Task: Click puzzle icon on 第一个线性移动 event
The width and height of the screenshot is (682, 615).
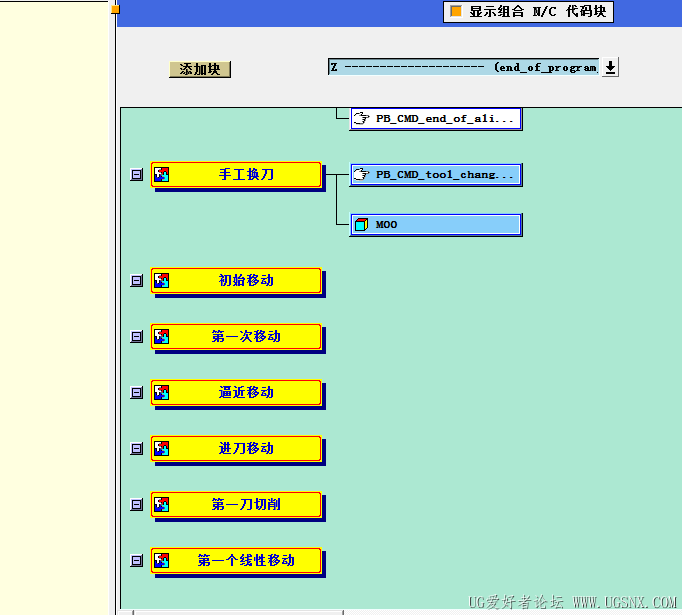Action: 161,560
